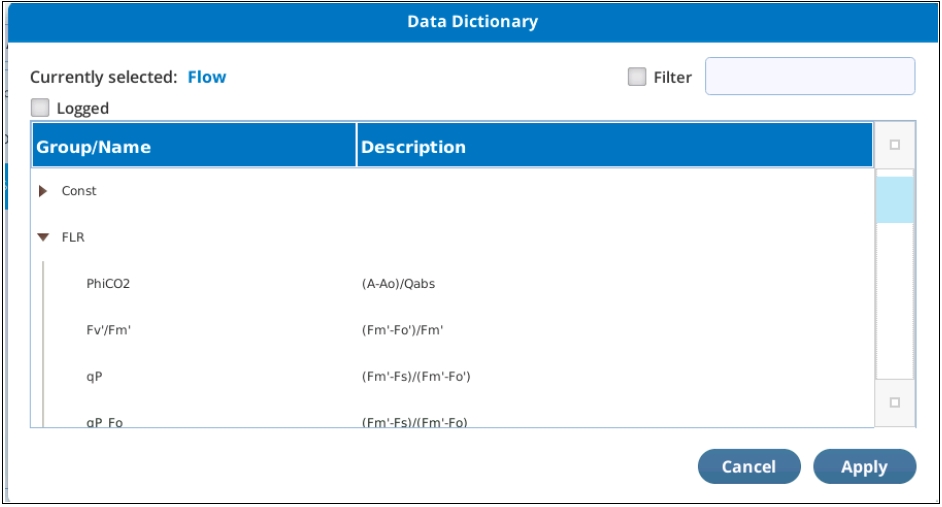Choose the qP variable
This screenshot has width=942, height=507.
[x=452, y=377]
